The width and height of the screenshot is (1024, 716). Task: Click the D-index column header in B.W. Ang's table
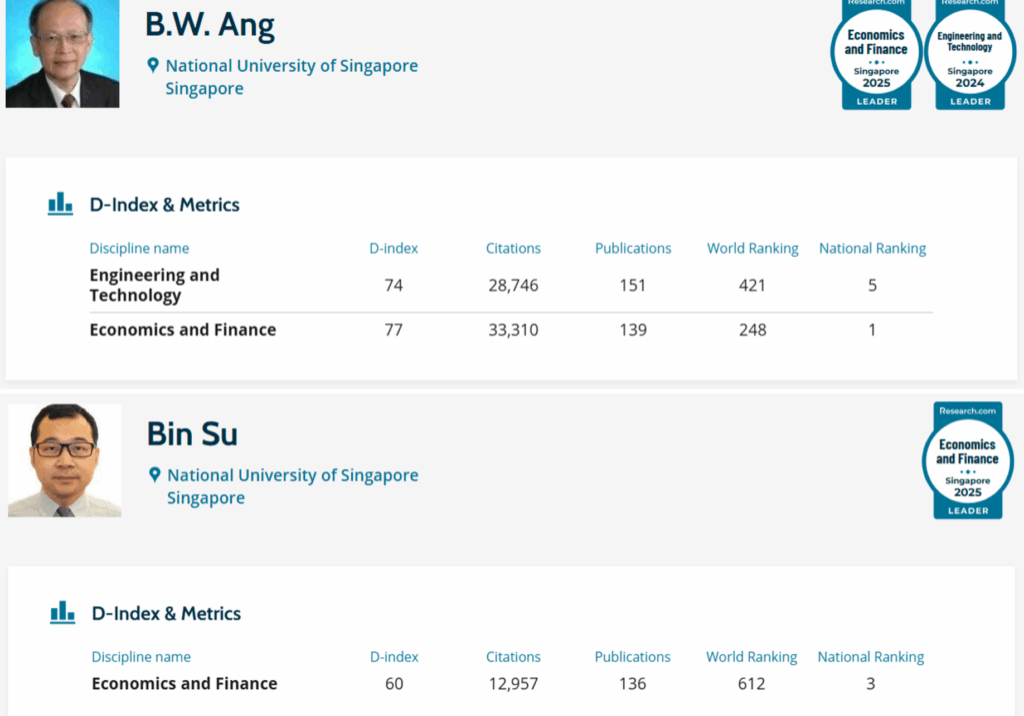[393, 248]
